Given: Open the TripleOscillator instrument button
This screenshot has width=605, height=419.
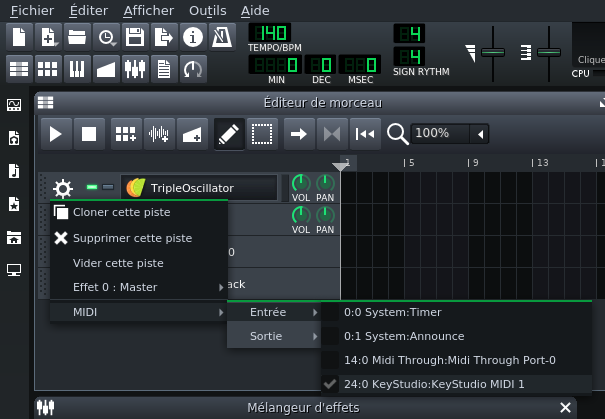Looking at the screenshot, I should (x=199, y=188).
